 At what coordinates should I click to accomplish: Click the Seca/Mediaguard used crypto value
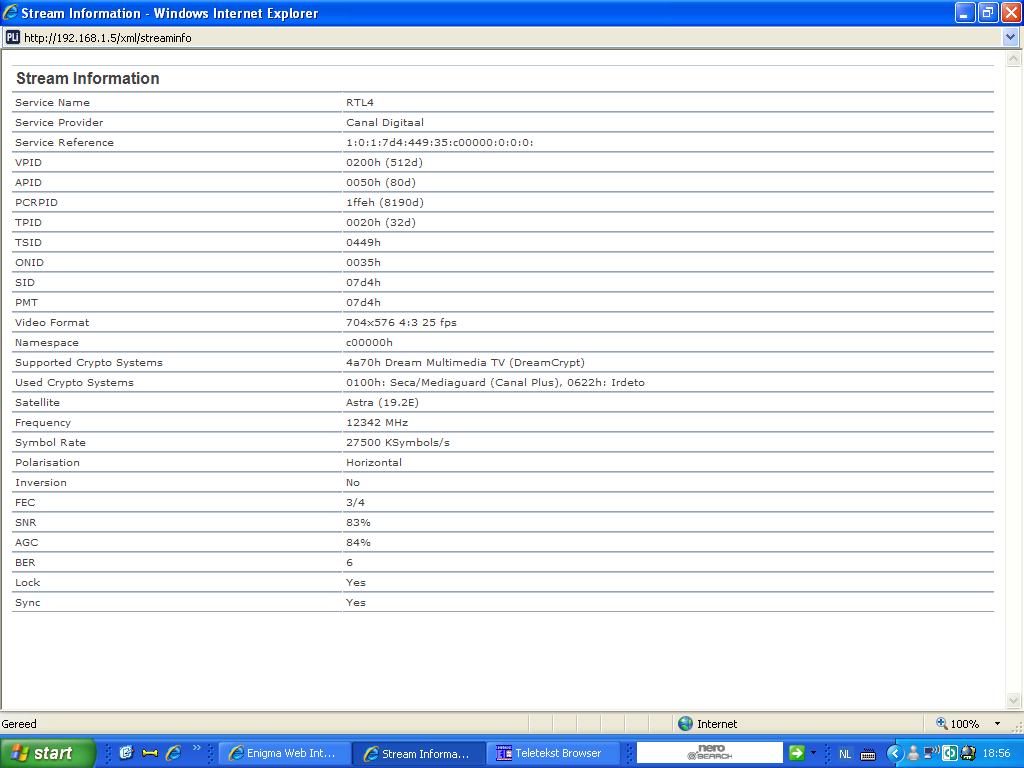[495, 383]
